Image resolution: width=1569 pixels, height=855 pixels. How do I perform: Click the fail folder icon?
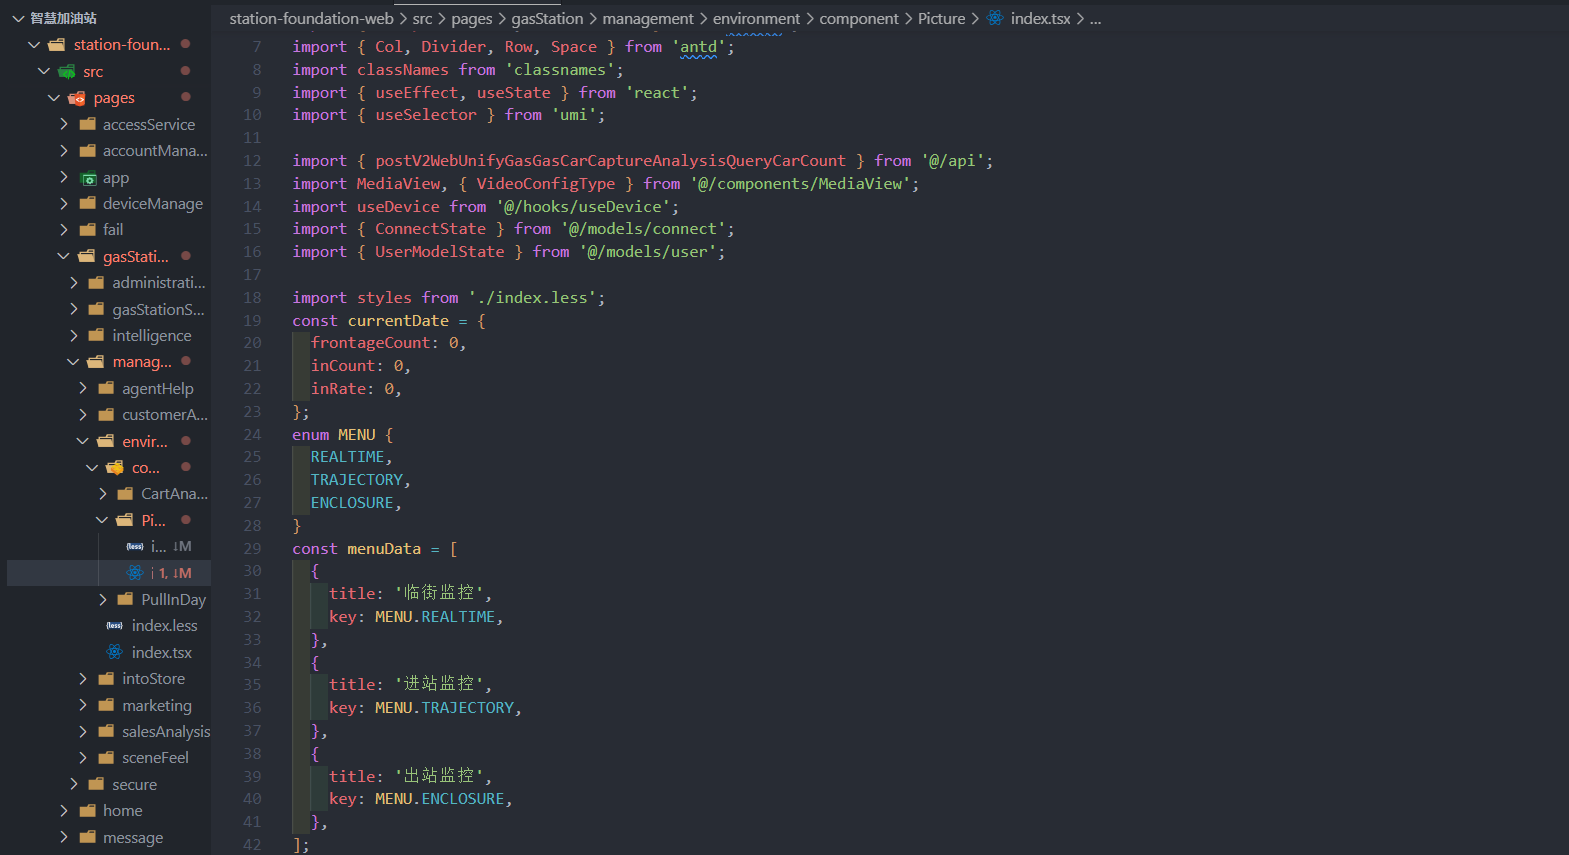[88, 230]
